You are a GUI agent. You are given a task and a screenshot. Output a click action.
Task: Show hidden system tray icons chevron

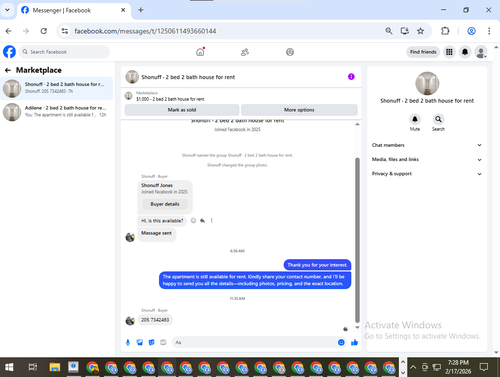[413, 367]
